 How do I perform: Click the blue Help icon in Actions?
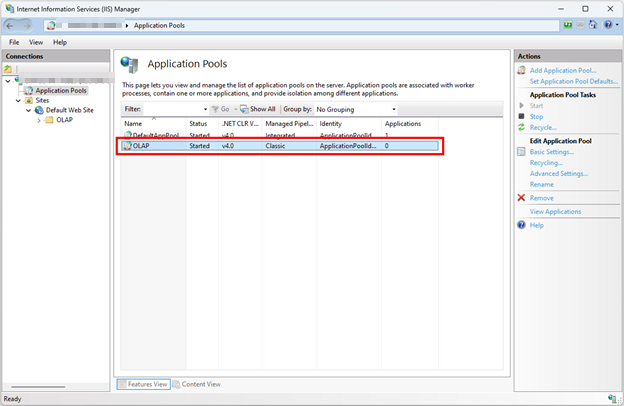[521, 225]
